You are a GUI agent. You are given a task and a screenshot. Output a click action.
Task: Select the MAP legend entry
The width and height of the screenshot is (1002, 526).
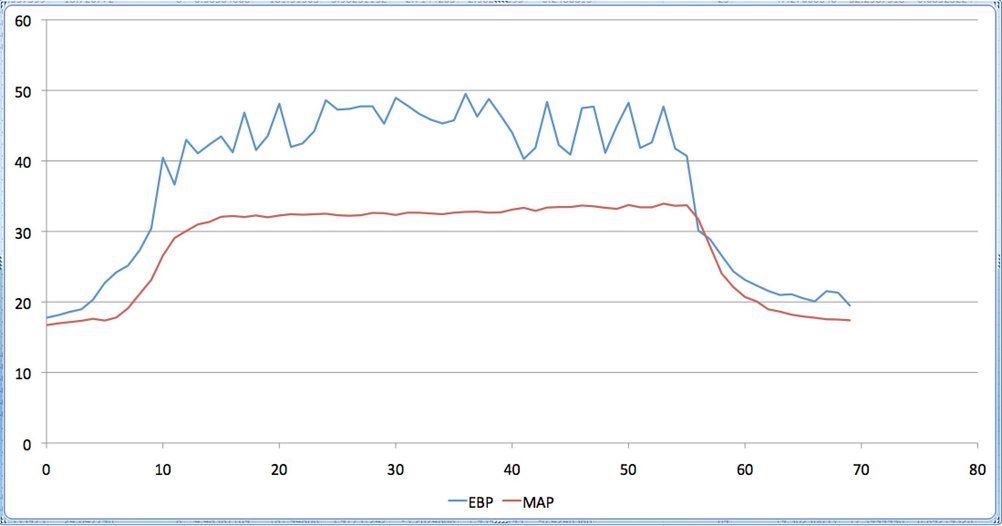pos(528,502)
